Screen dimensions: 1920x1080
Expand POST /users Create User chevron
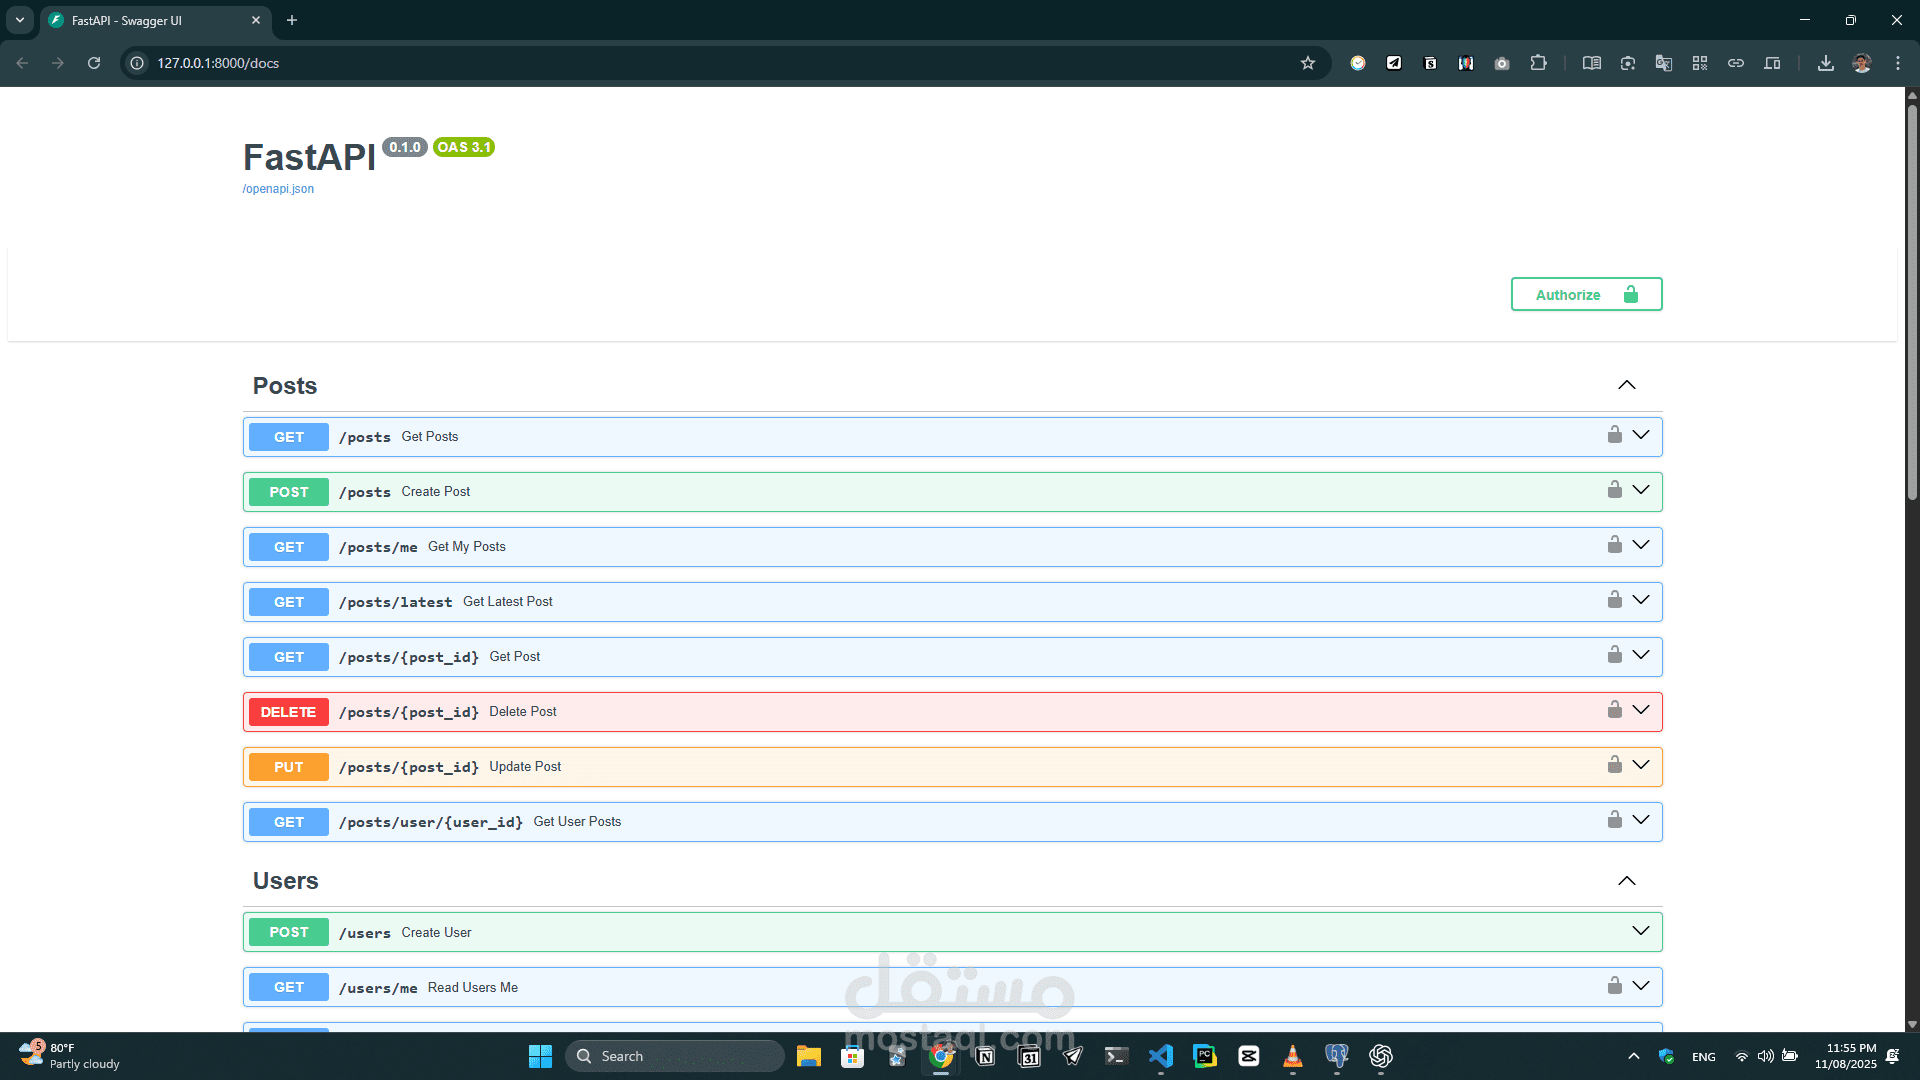[1641, 931]
